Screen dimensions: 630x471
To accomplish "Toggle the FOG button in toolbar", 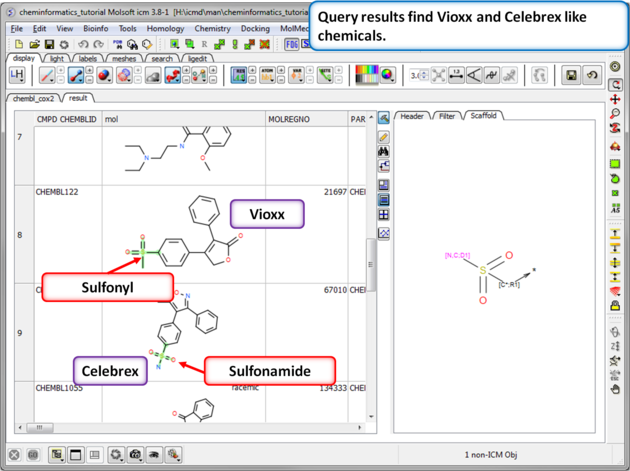I will click(x=292, y=45).
